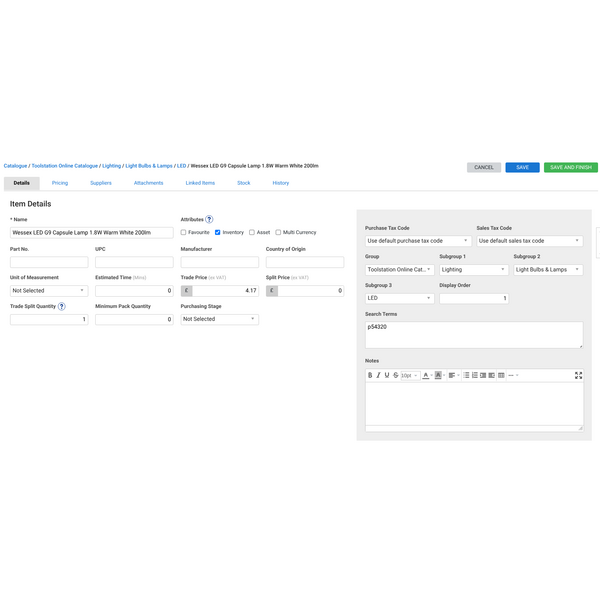Switch to the Pricing tab
The height and width of the screenshot is (600, 600).
click(60, 183)
